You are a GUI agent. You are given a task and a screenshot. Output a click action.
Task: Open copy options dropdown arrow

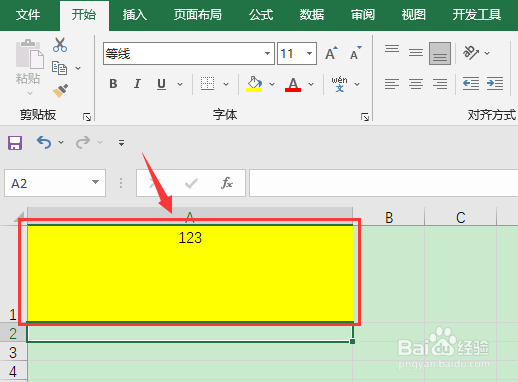pos(78,68)
